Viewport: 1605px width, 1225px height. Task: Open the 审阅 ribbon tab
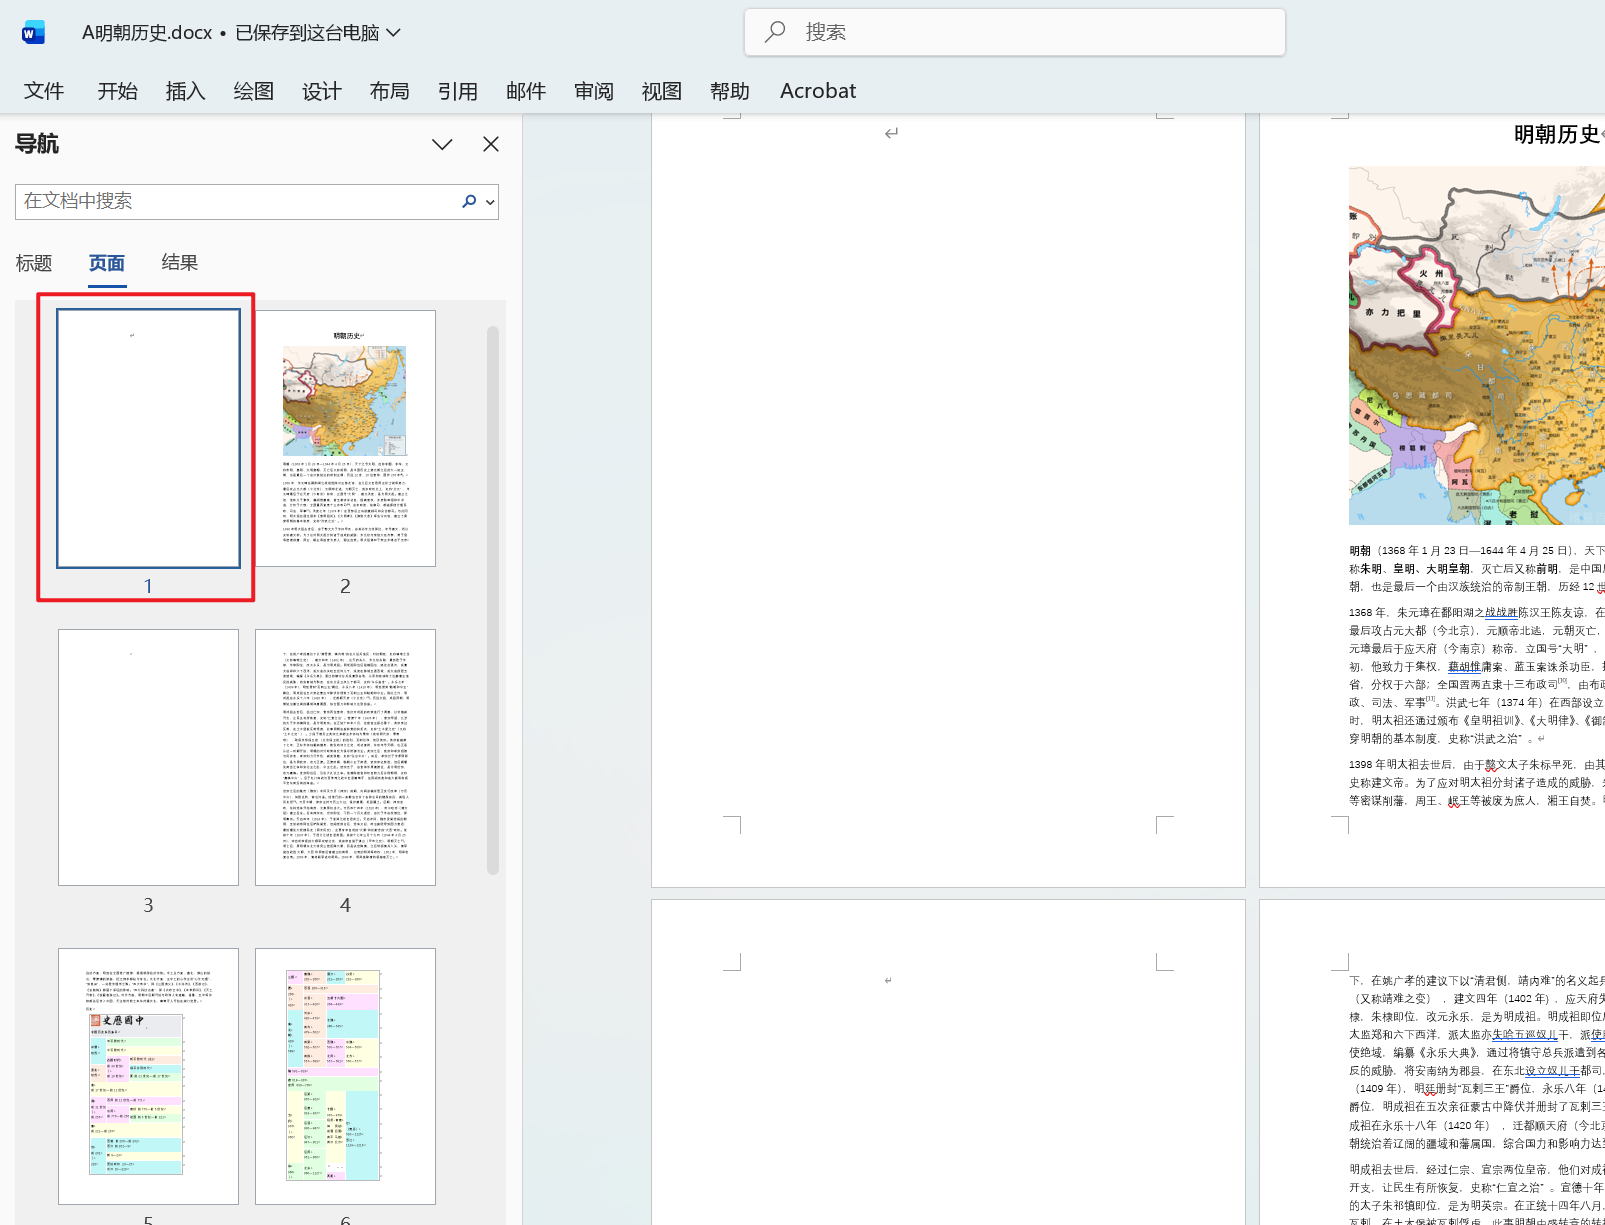click(593, 90)
